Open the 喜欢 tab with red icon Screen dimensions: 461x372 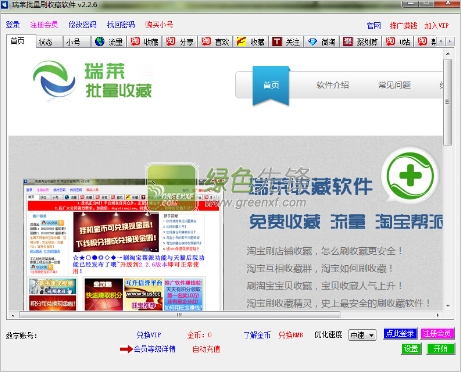(215, 42)
